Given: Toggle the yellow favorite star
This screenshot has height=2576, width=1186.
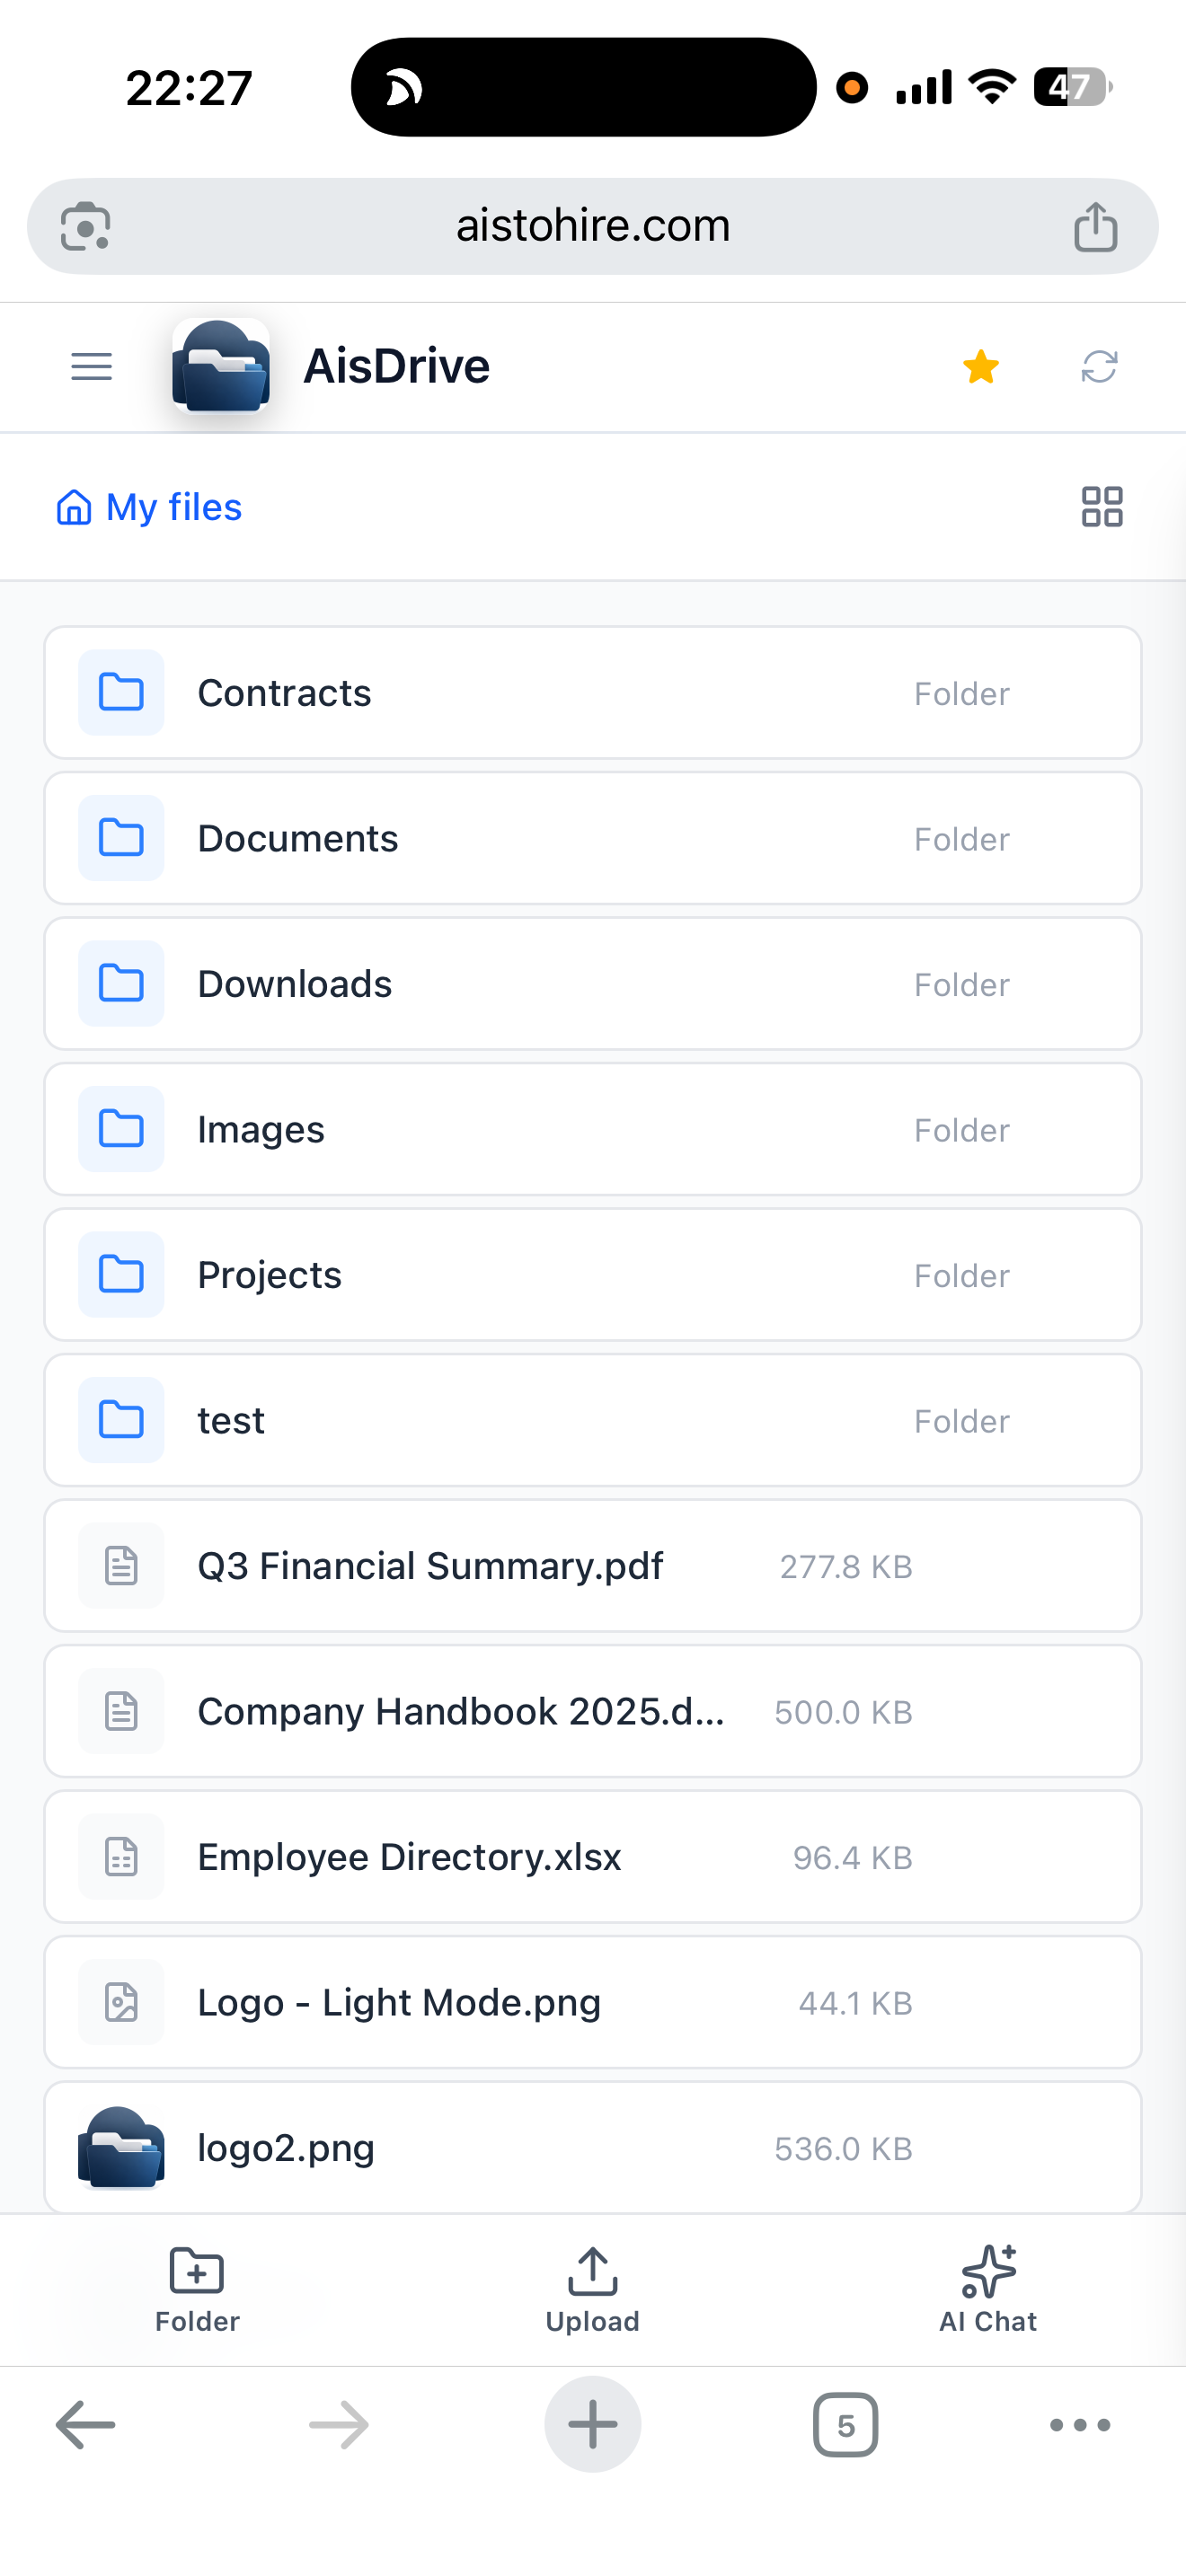Looking at the screenshot, I should click(981, 367).
